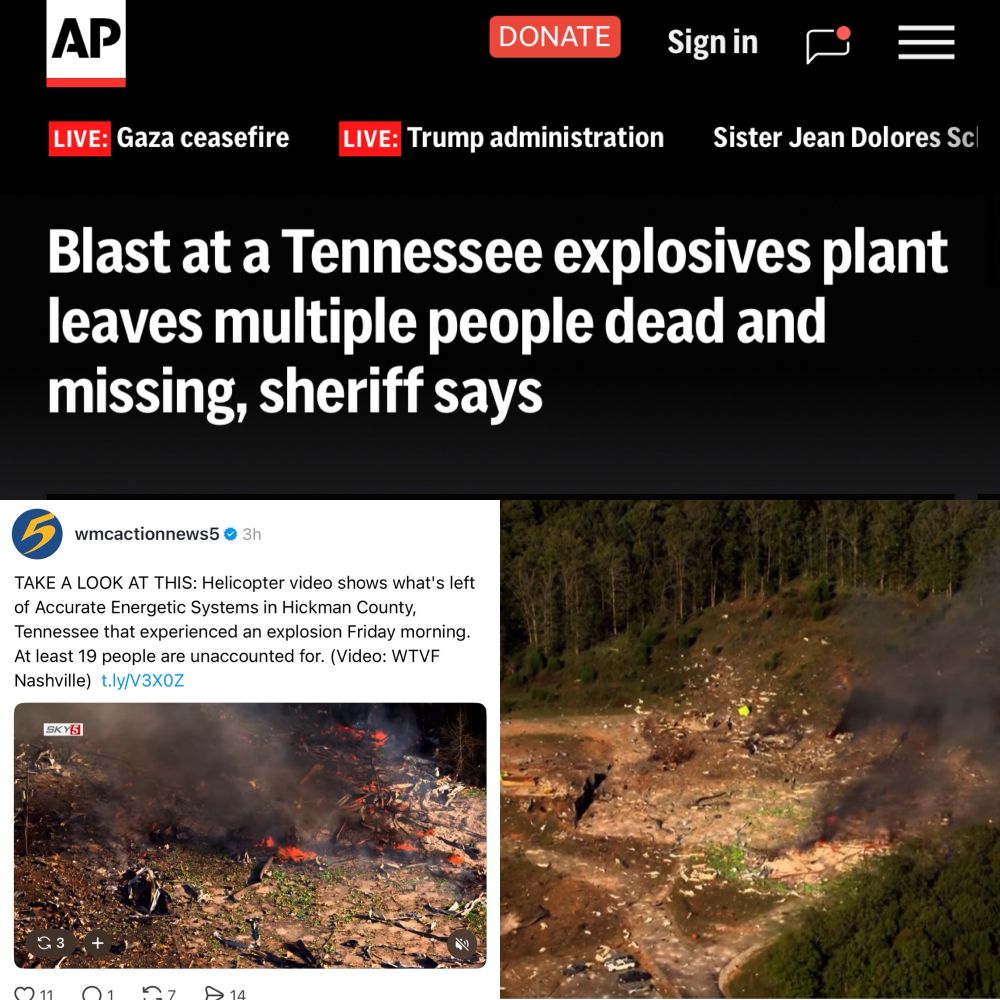This screenshot has height=1000, width=1000.
Task: Open the wmcactionnews5 profile avatar
Action: [38, 534]
